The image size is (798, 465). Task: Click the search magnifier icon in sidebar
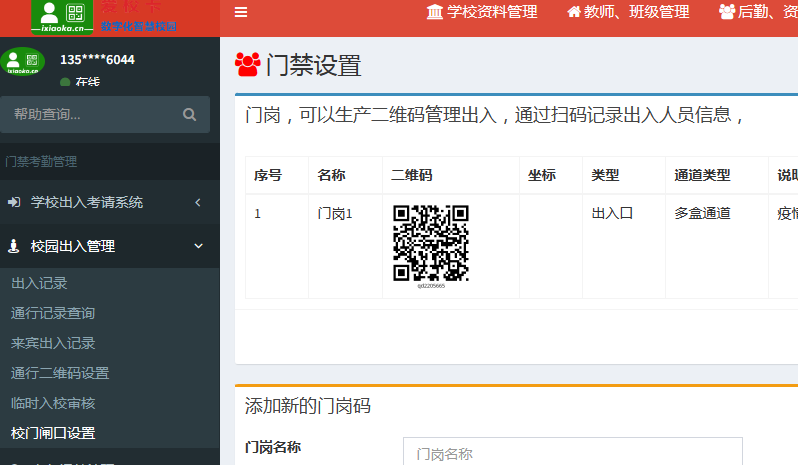(189, 114)
